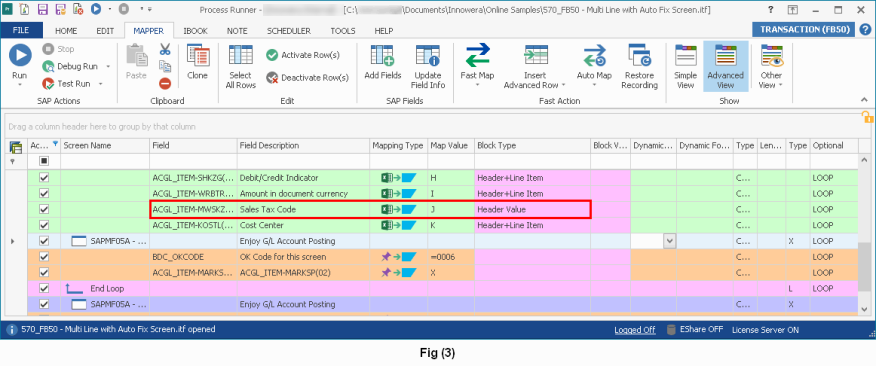Viewport: 876px width, 366px height.
Task: Click the Run play icon in ribbon
Action: pyautogui.click(x=20, y=56)
